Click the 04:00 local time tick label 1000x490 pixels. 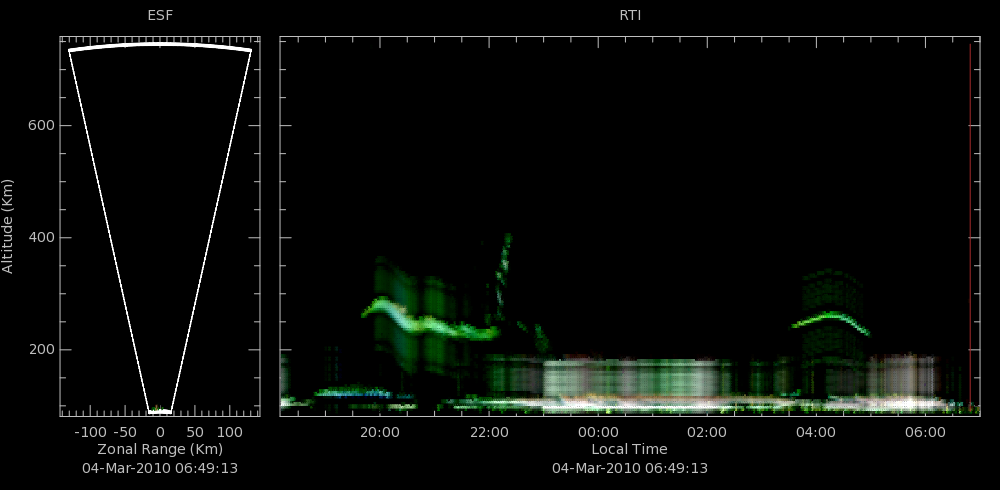(816, 433)
